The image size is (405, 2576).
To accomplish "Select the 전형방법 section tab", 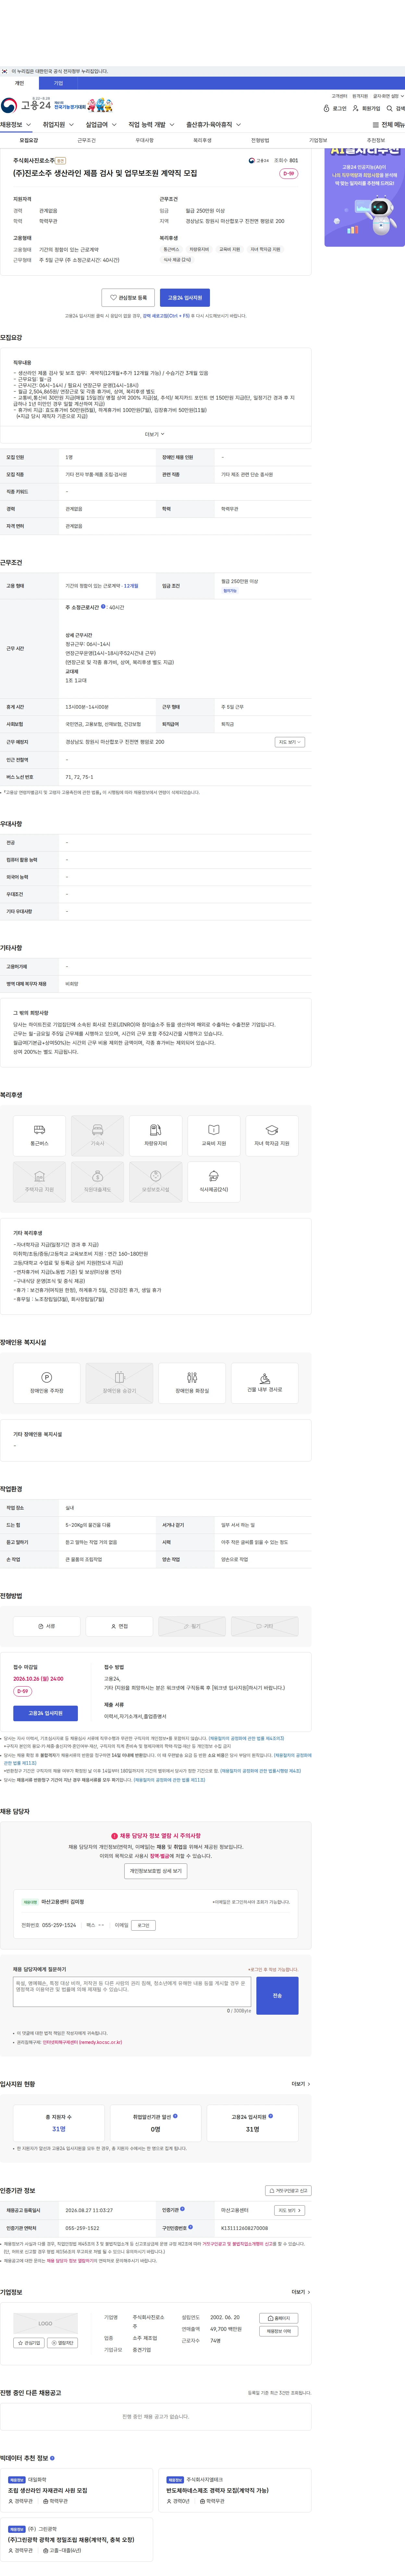I will click(x=260, y=140).
